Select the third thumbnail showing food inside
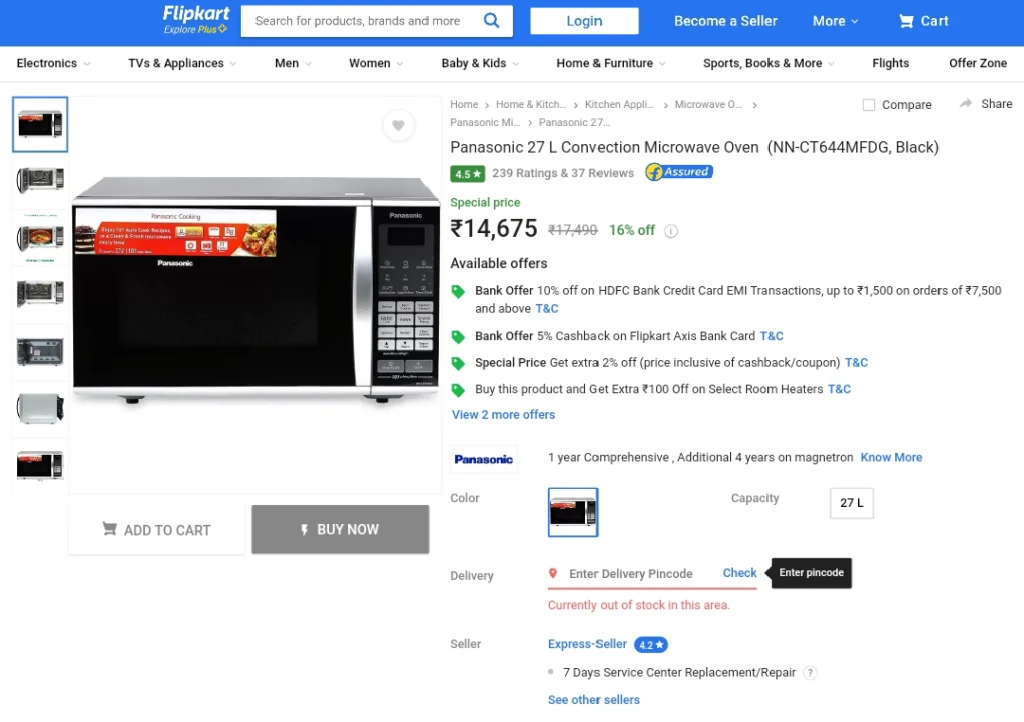This screenshot has height=722, width=1024. (40, 238)
